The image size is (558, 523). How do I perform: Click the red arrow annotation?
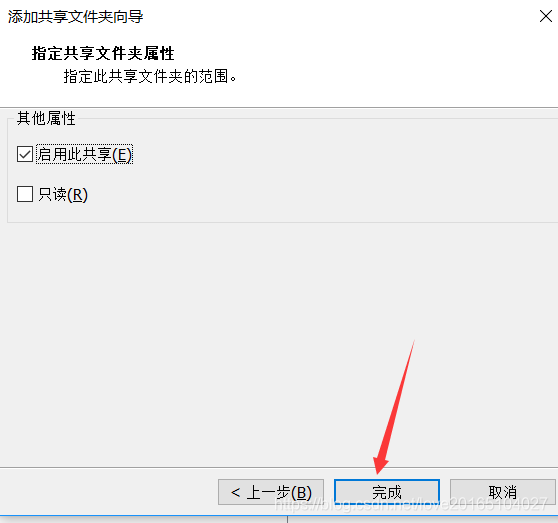(394, 407)
